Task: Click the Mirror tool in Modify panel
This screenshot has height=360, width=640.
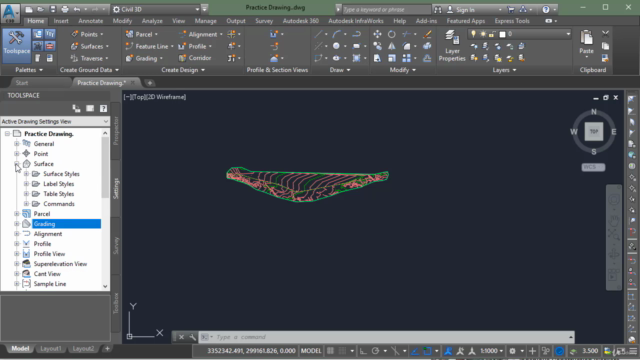Action: click(391, 46)
